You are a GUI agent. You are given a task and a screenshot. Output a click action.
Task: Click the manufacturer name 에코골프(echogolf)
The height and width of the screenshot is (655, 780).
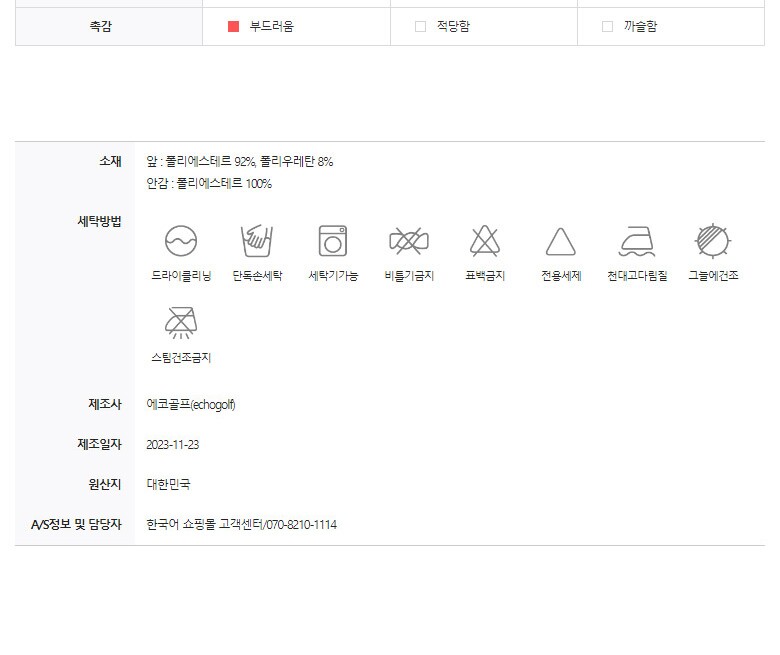[191, 405]
